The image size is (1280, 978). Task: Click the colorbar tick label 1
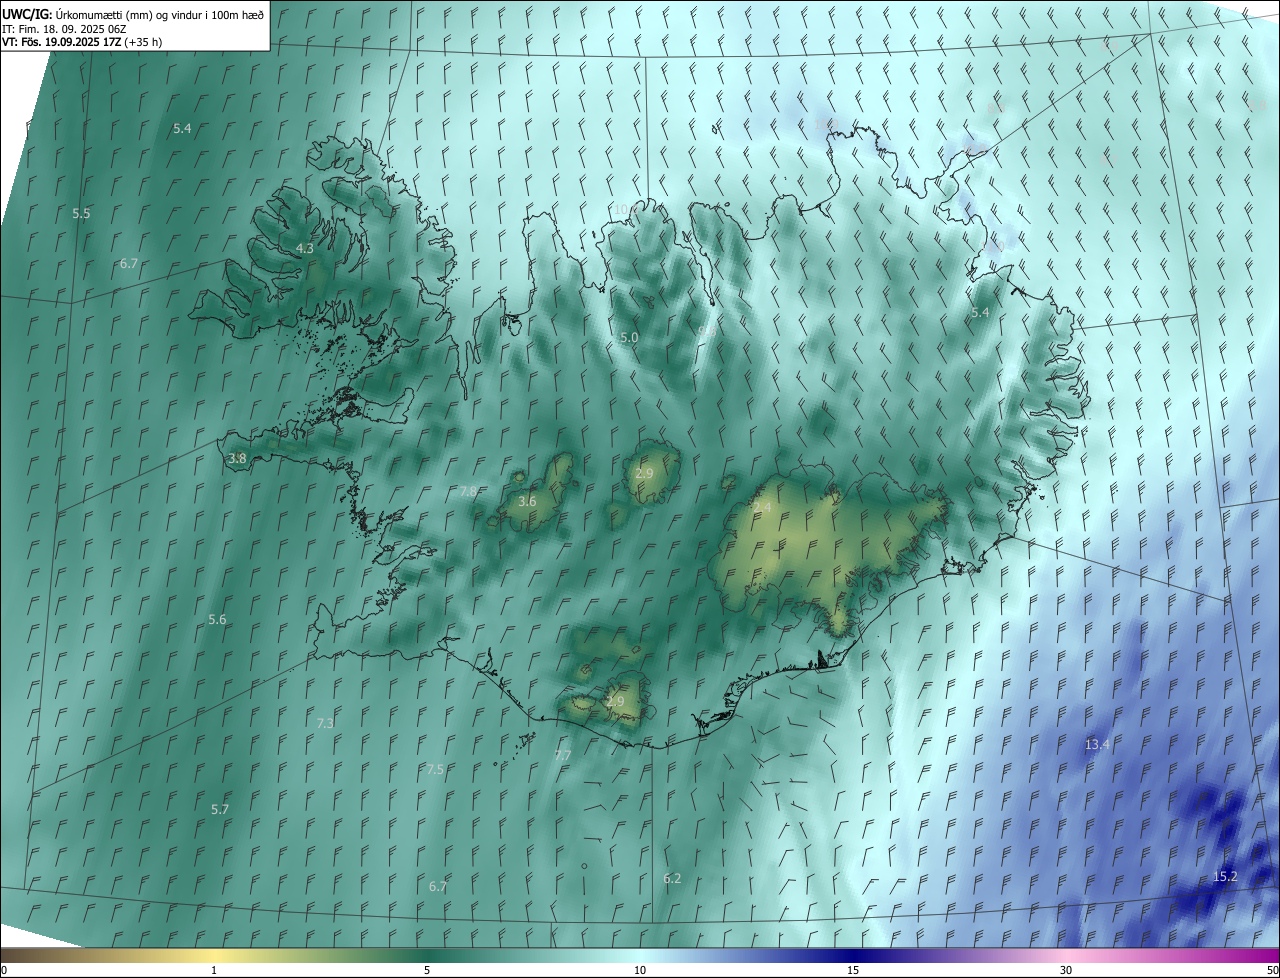[215, 970]
